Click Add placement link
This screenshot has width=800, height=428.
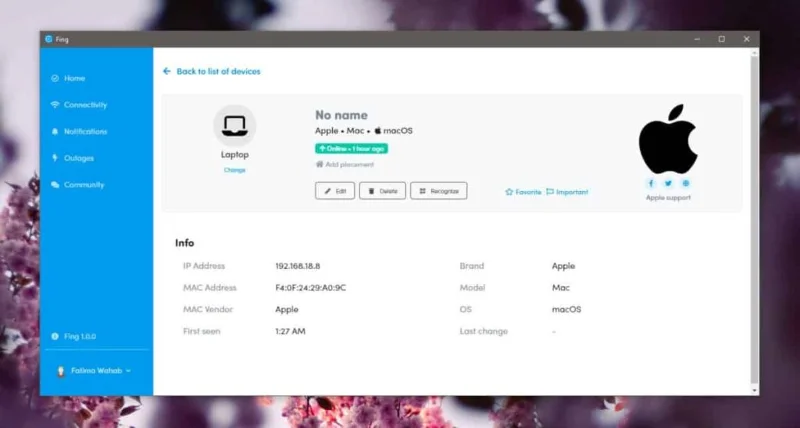(345, 165)
